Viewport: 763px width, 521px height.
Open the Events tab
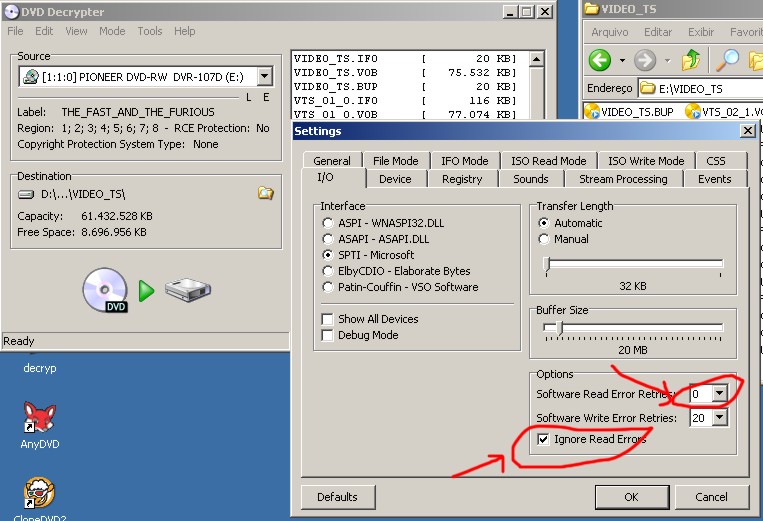tap(714, 179)
